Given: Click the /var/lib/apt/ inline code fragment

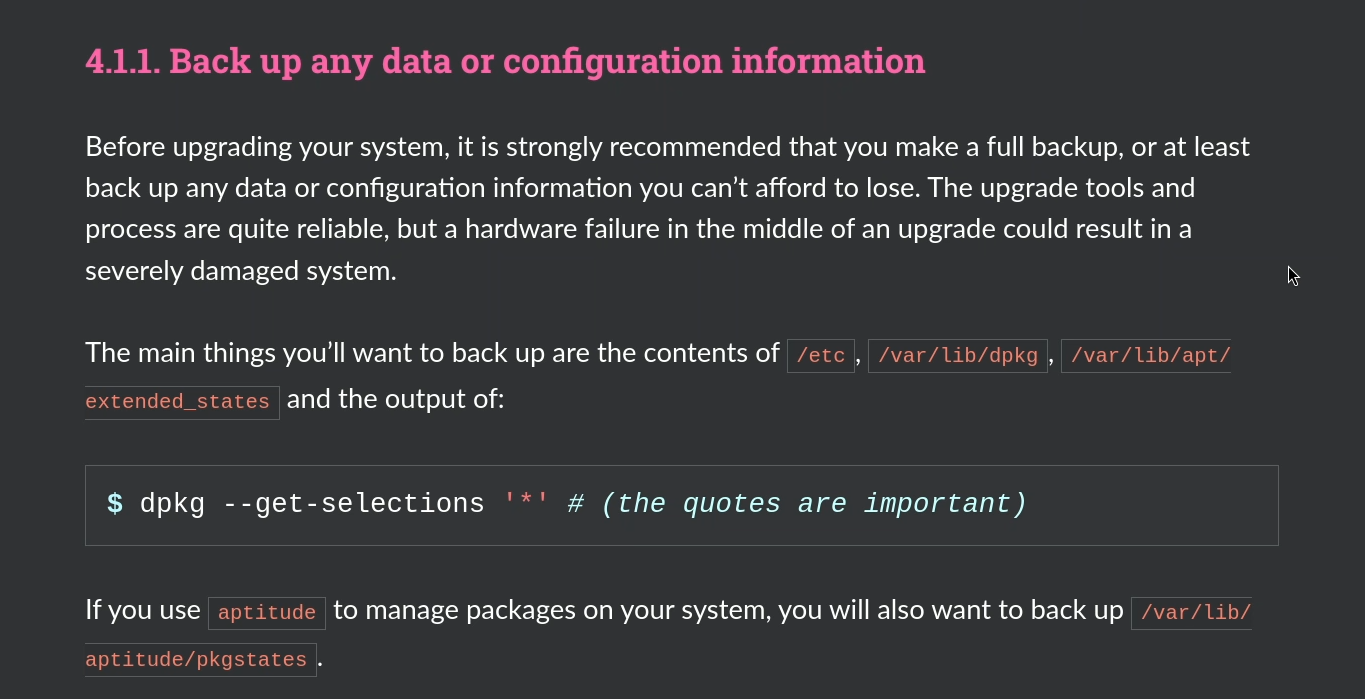Looking at the screenshot, I should [x=1145, y=356].
